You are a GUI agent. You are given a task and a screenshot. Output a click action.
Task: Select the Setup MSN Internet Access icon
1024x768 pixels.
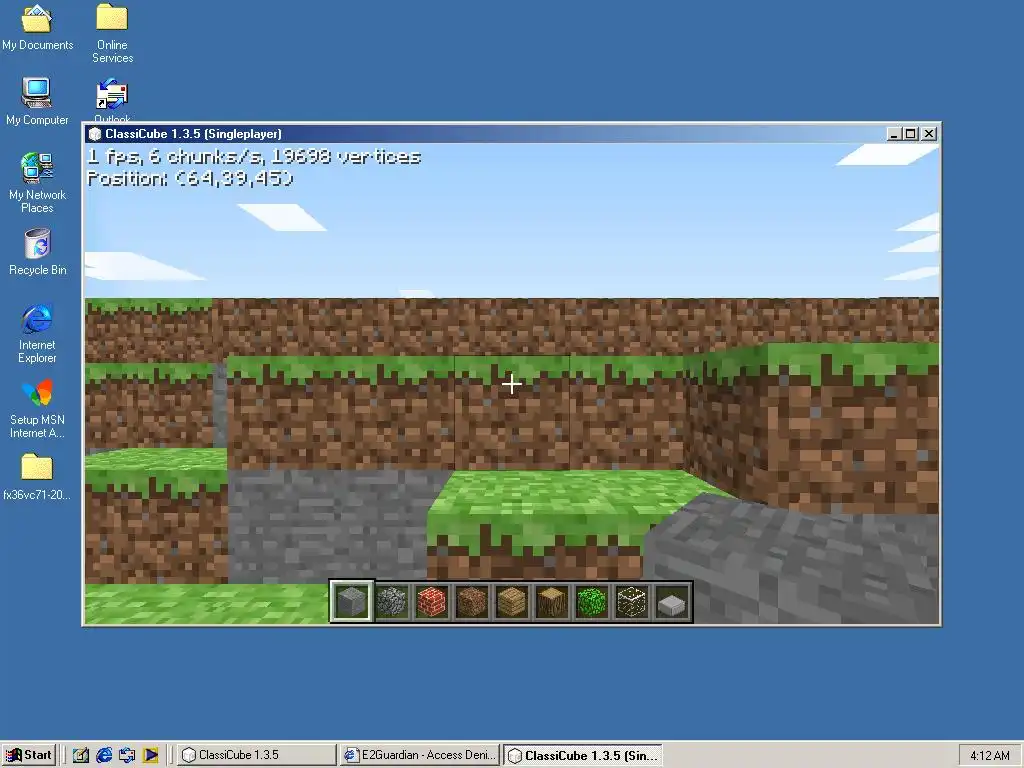pyautogui.click(x=37, y=409)
